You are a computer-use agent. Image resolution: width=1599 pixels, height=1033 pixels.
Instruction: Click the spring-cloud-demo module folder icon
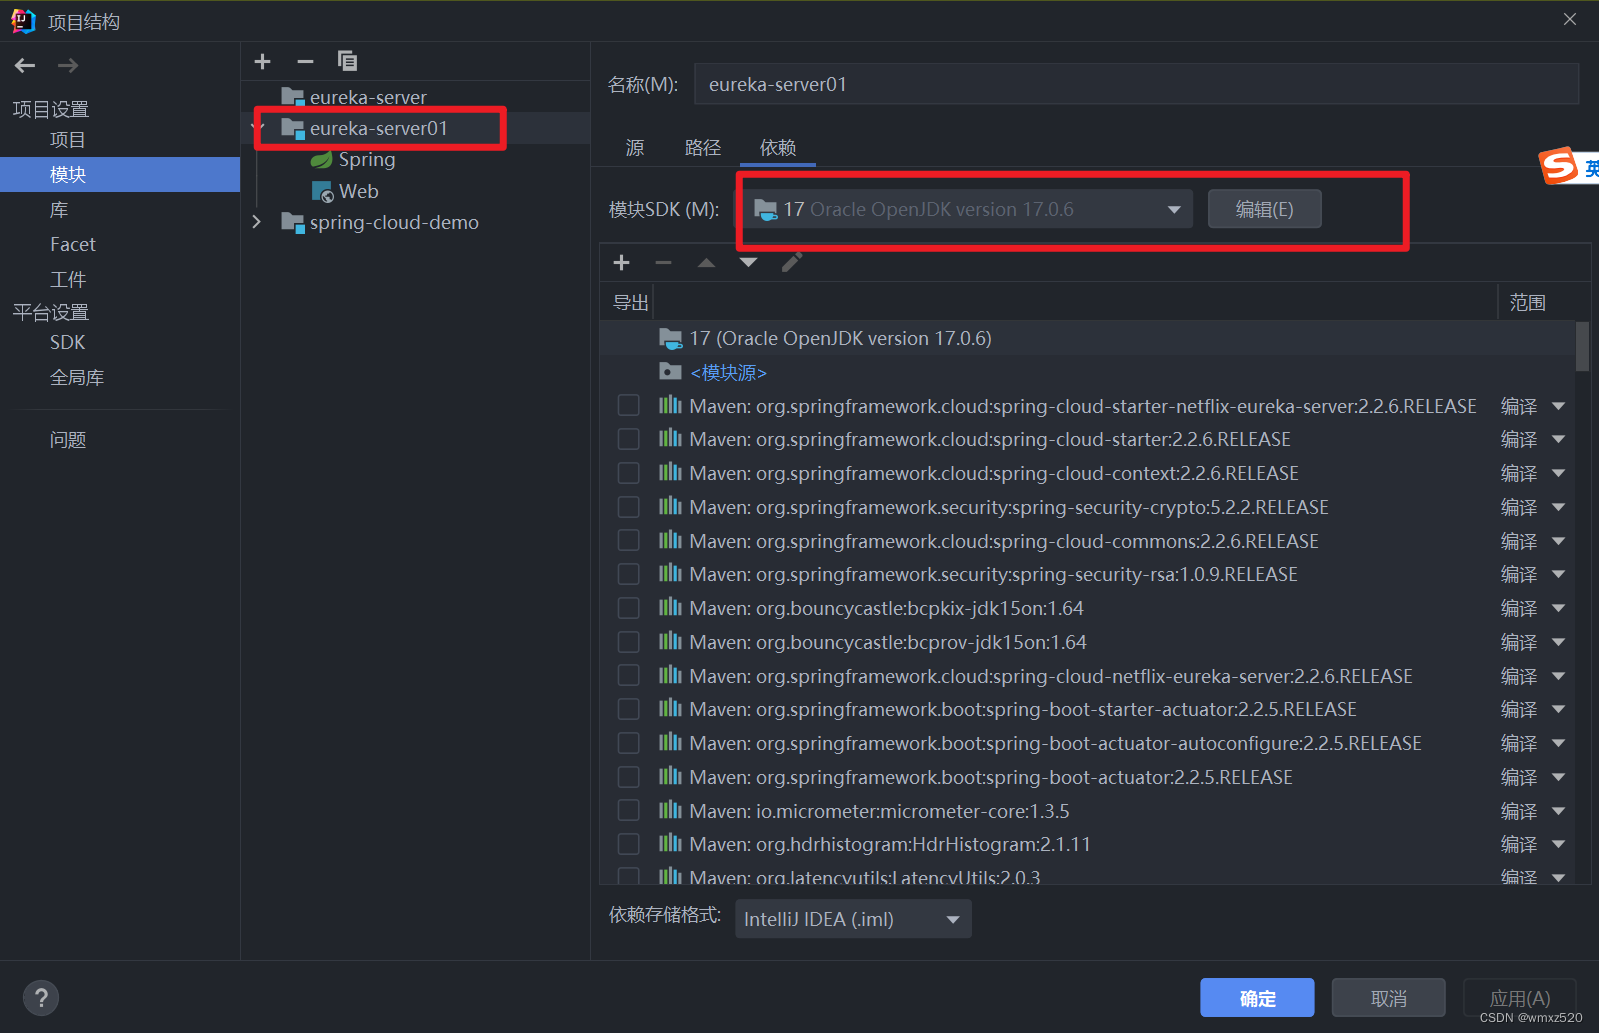293,223
